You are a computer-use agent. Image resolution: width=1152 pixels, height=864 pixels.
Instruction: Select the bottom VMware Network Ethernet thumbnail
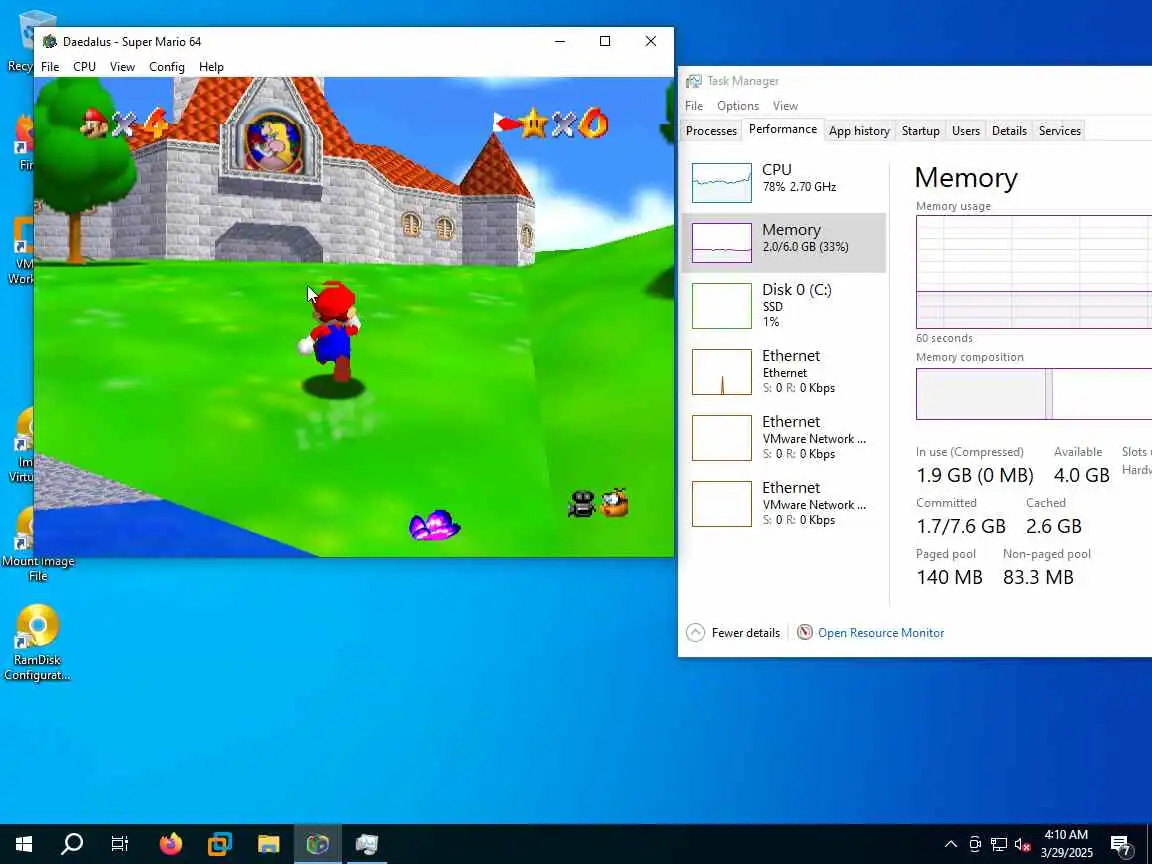721,504
